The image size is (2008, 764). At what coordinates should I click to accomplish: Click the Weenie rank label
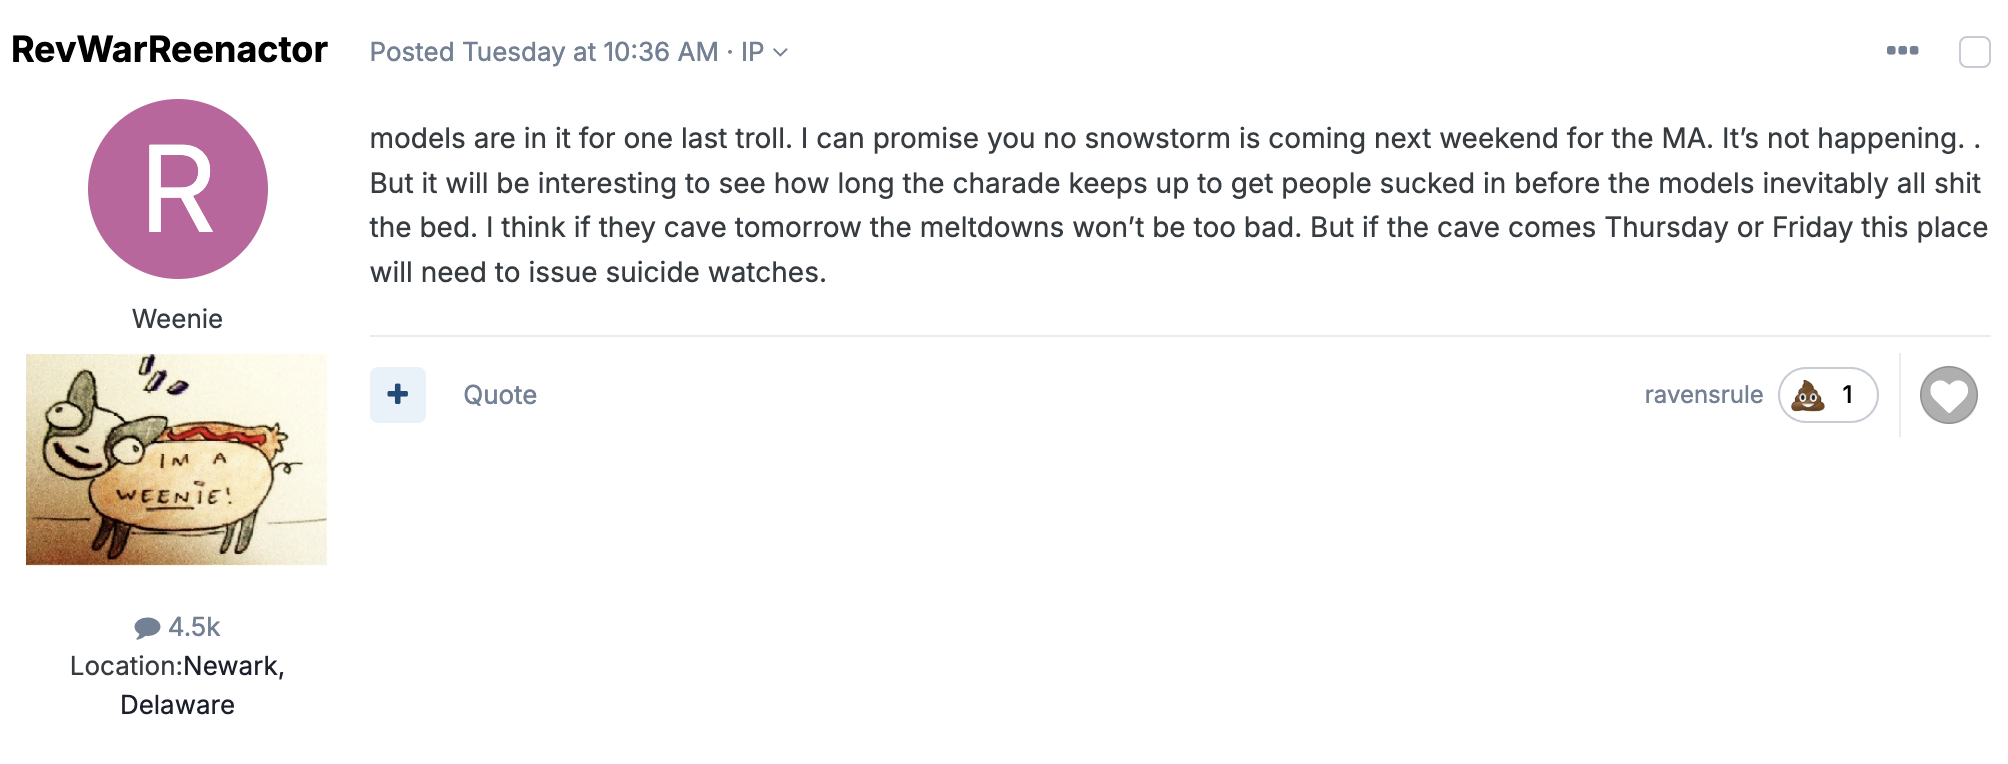[177, 319]
